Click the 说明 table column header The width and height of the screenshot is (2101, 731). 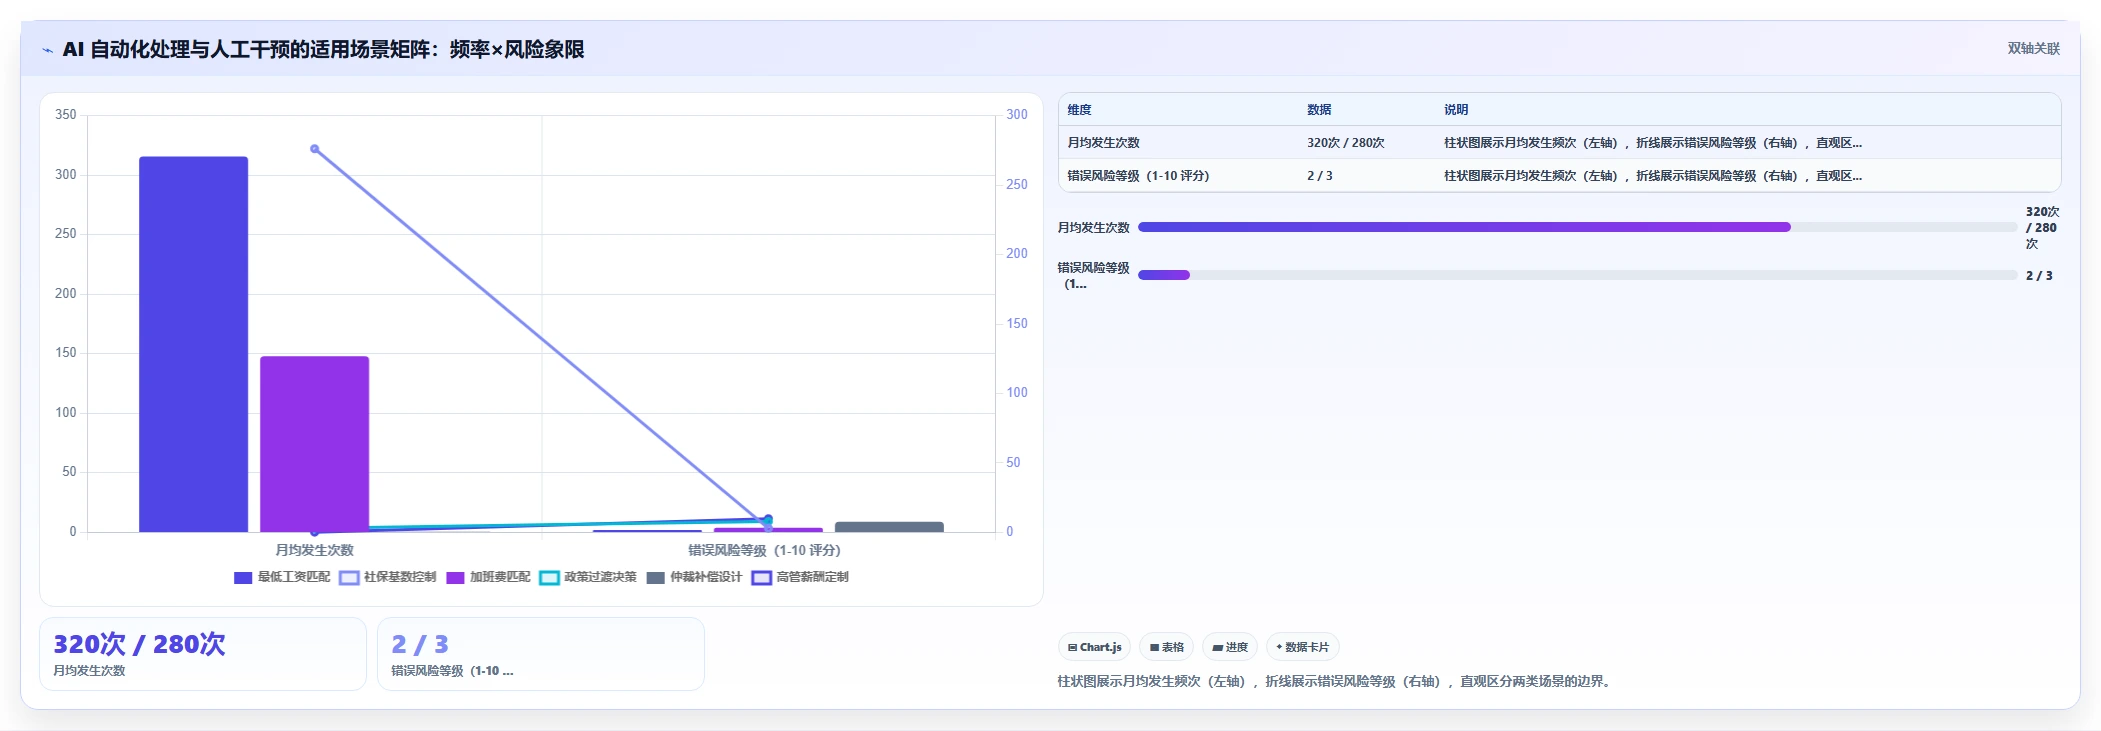pos(1456,110)
